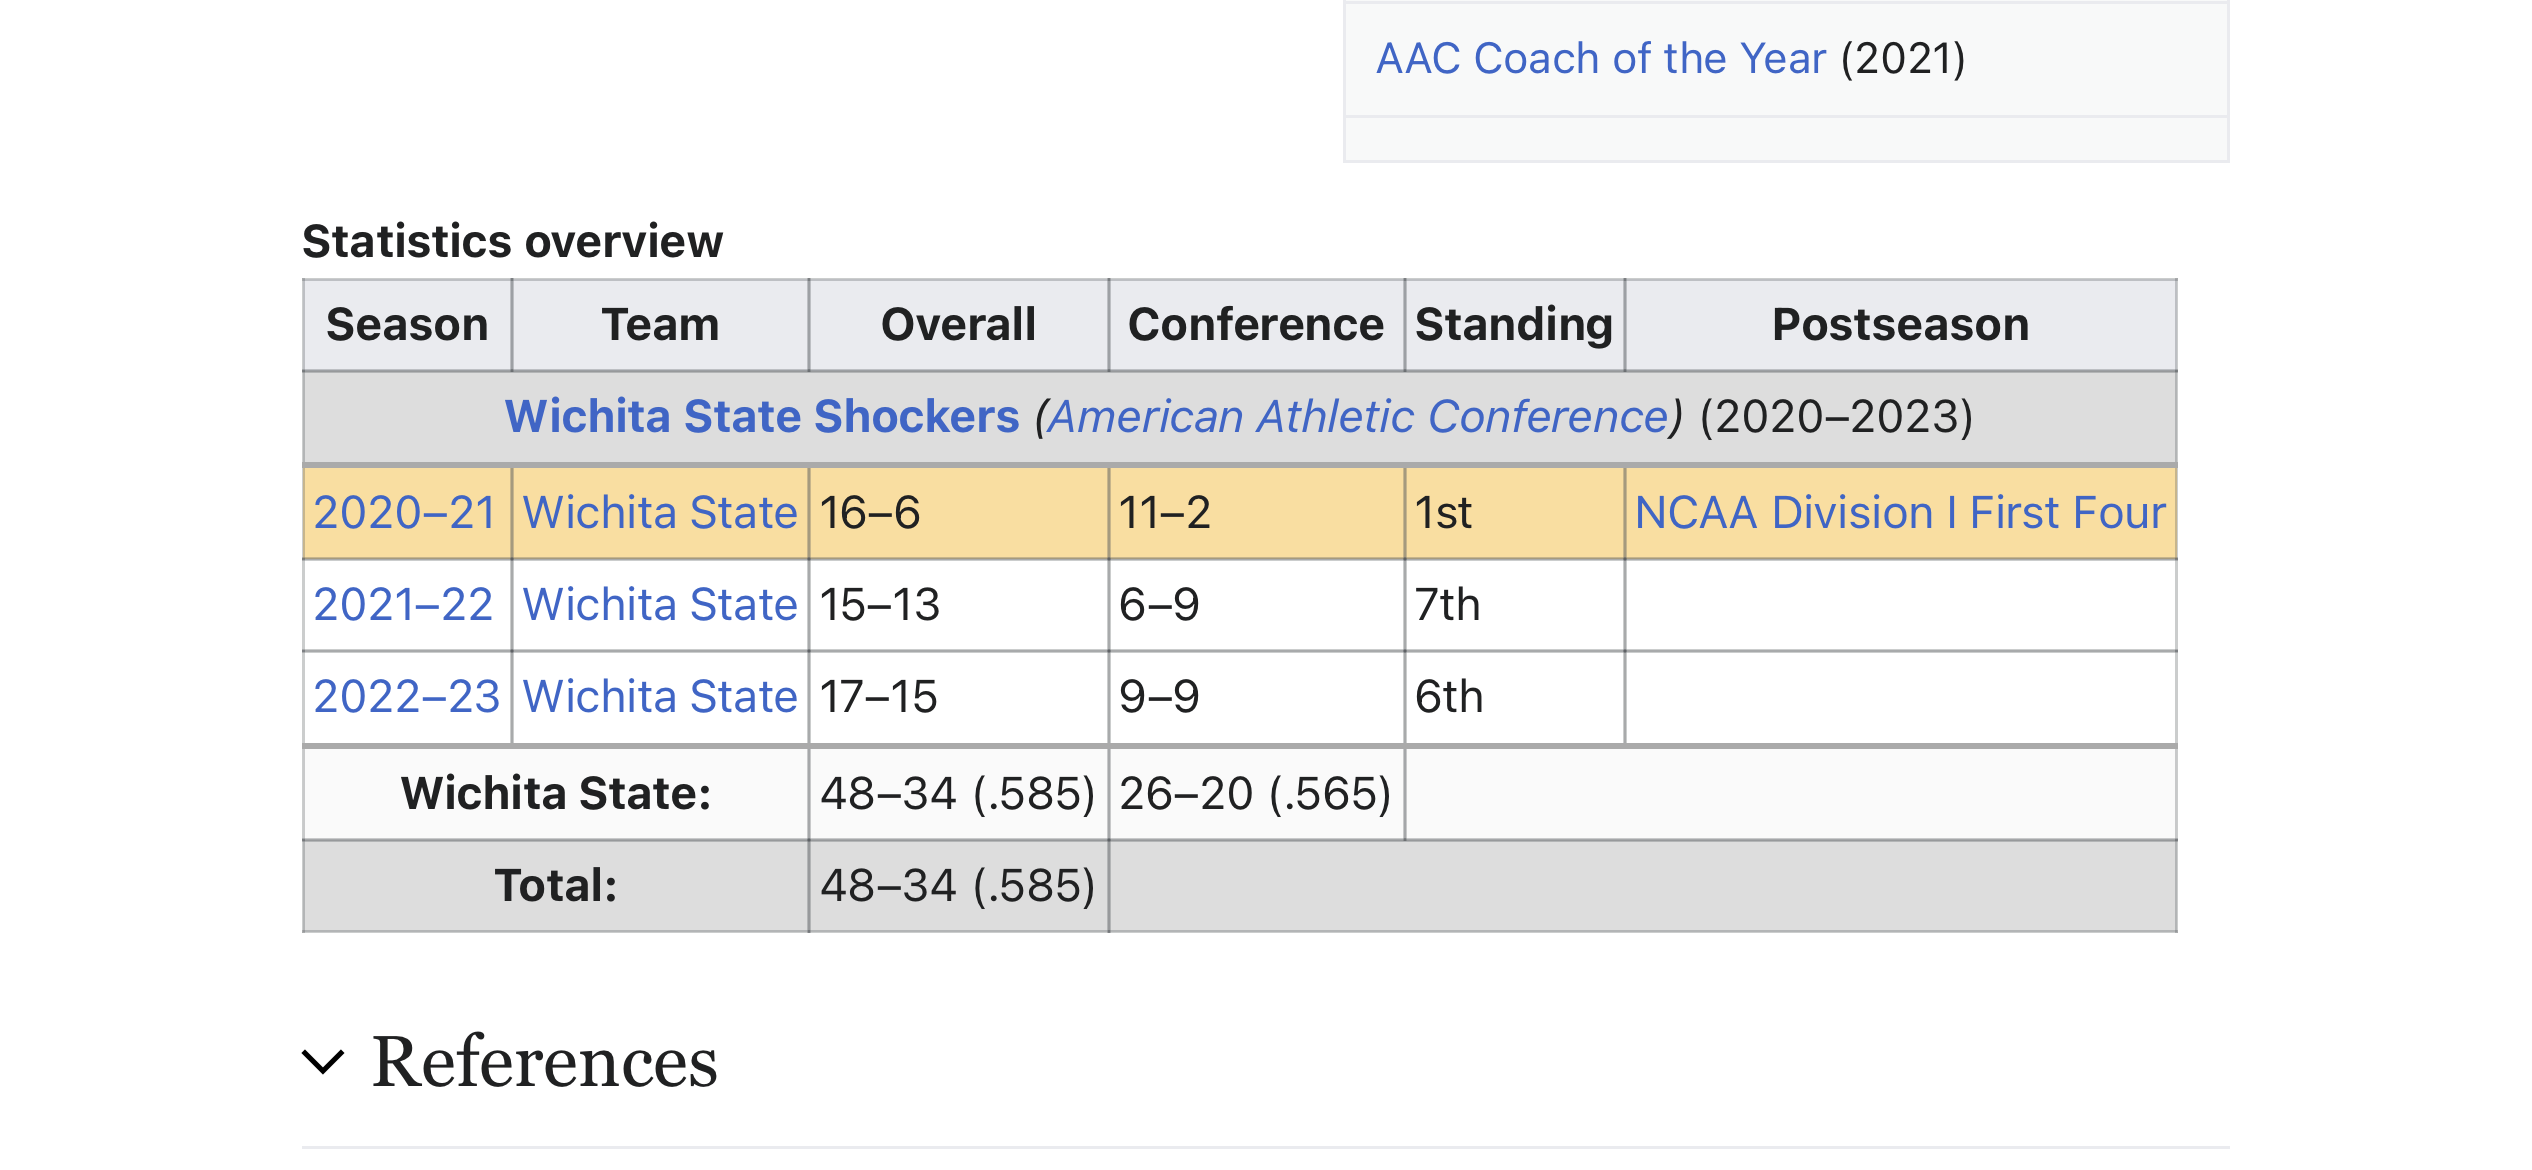Screen dimensions: 2532x1170
Task: Click Wichita State in the 2022–23 row
Action: click(x=660, y=697)
